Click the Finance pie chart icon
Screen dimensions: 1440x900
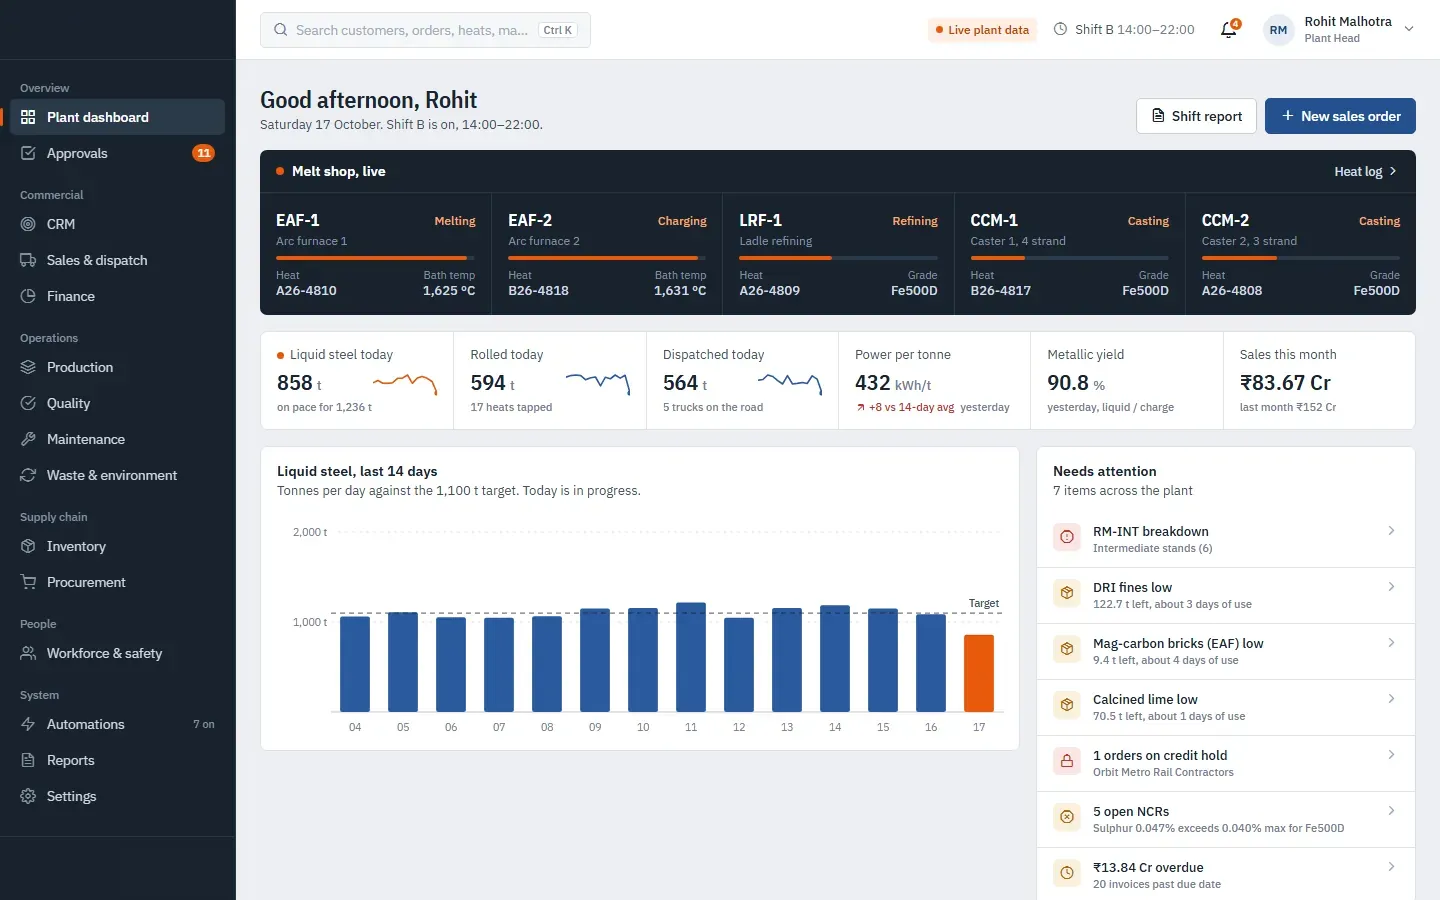(x=28, y=296)
